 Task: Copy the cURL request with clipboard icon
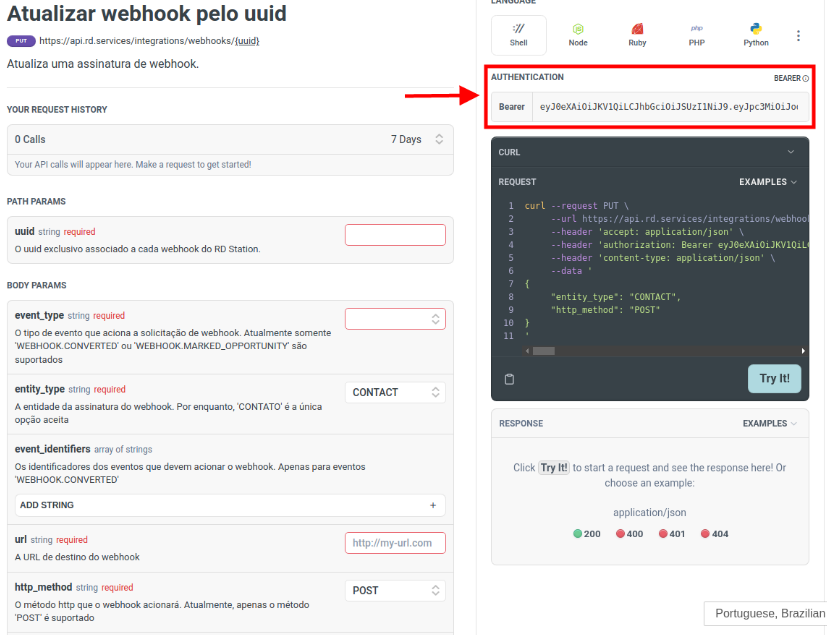pos(509,379)
